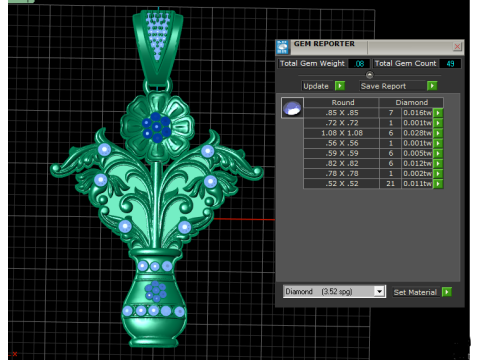The width and height of the screenshot is (480, 360).
Task: Select the Total Gem Count value field
Action: tap(450, 63)
